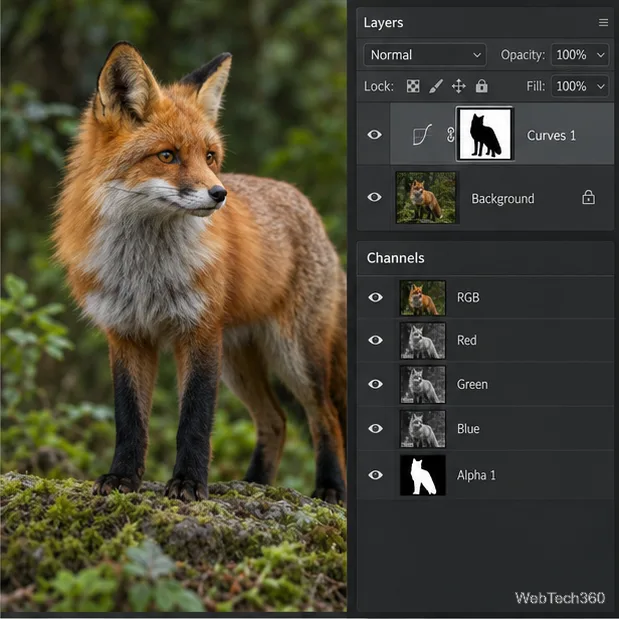Click the lock position move icon
Viewport: 619px width, 619px height.
pyautogui.click(x=458, y=86)
